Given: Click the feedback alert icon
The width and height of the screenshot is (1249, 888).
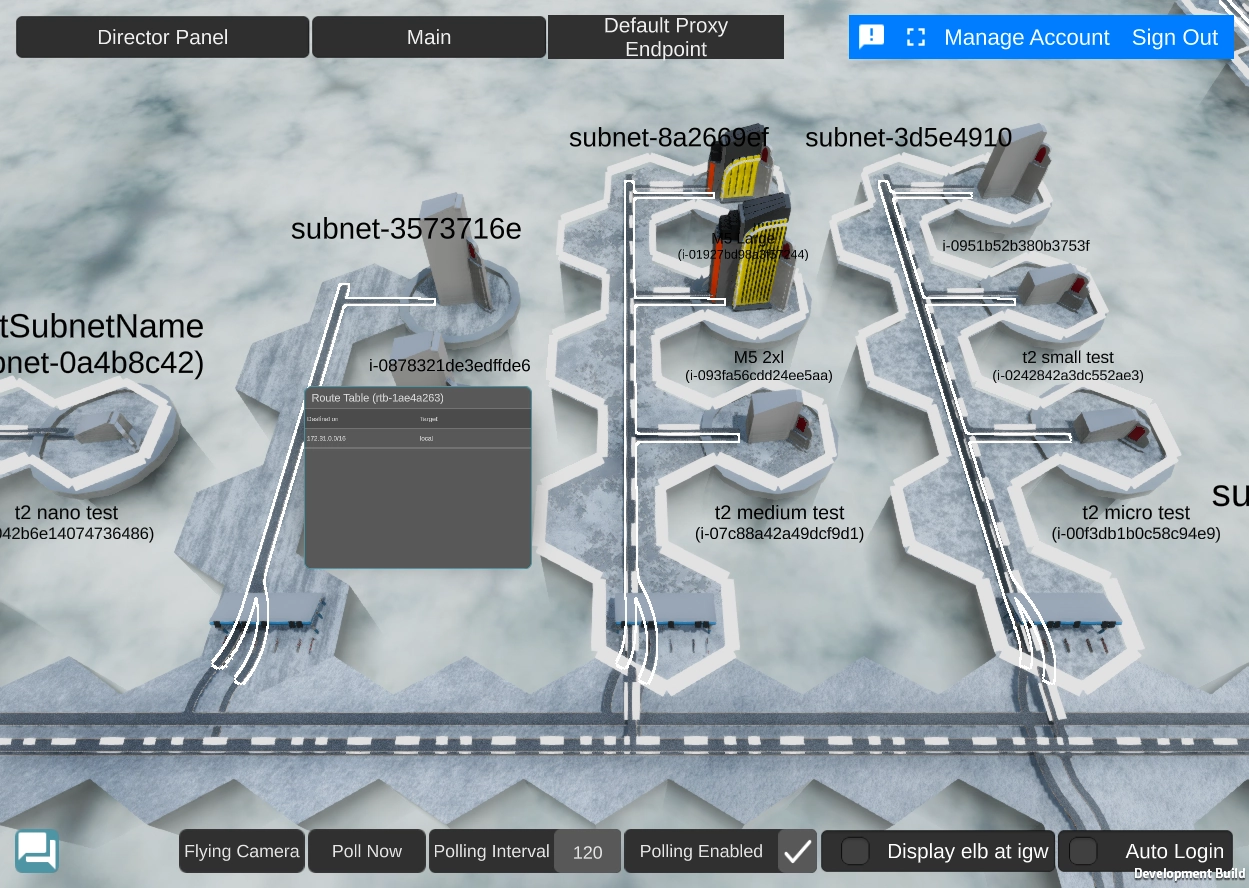Looking at the screenshot, I should point(872,37).
